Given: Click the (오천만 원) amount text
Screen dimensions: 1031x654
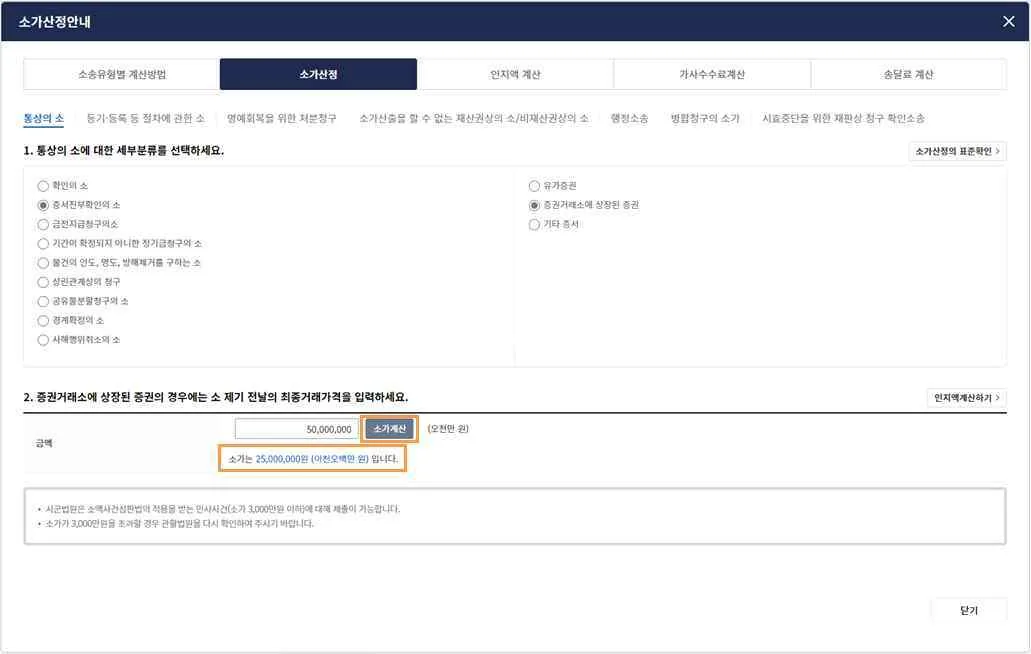Looking at the screenshot, I should pos(448,429).
